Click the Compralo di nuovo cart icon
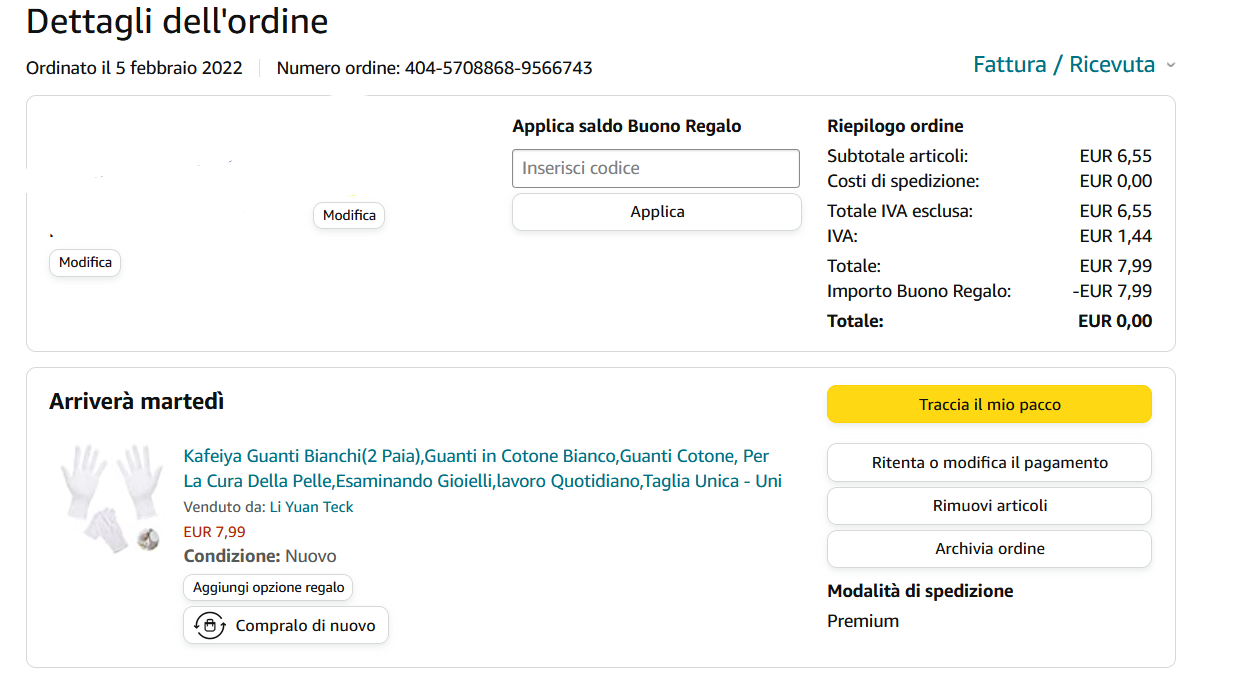The height and width of the screenshot is (681, 1237). [x=209, y=625]
